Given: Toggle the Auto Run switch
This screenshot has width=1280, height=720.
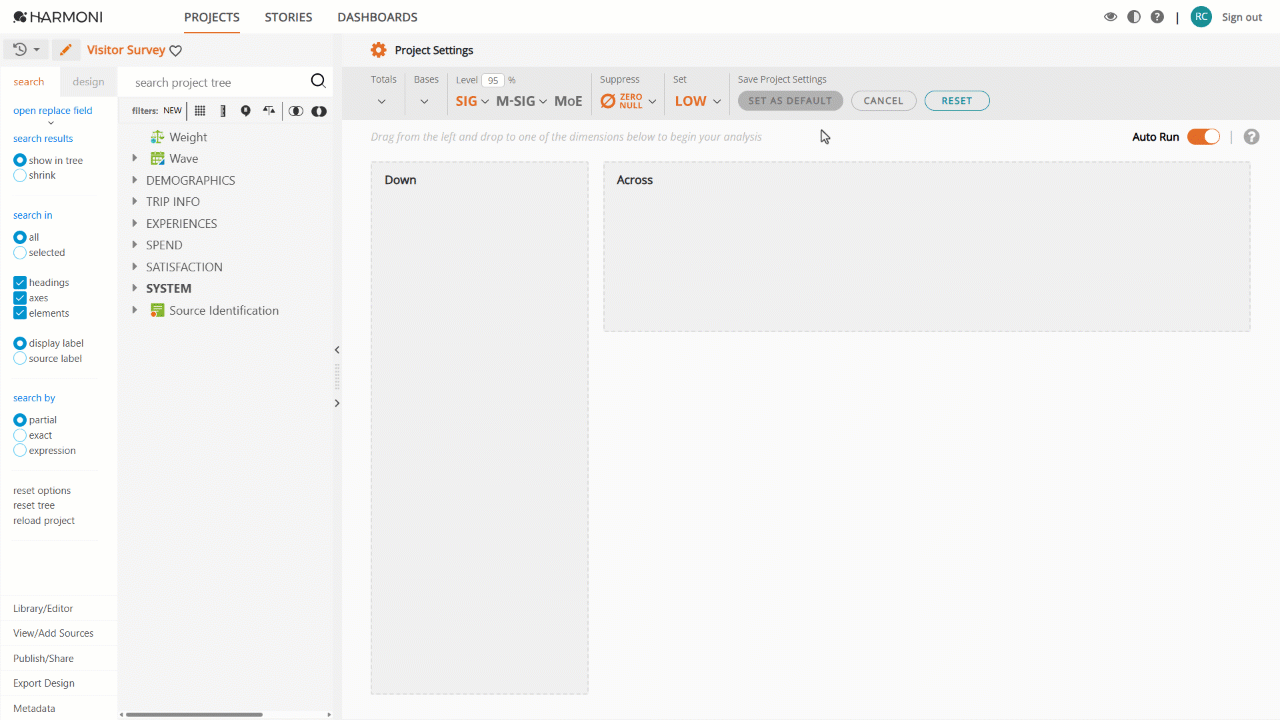Looking at the screenshot, I should click(x=1203, y=137).
